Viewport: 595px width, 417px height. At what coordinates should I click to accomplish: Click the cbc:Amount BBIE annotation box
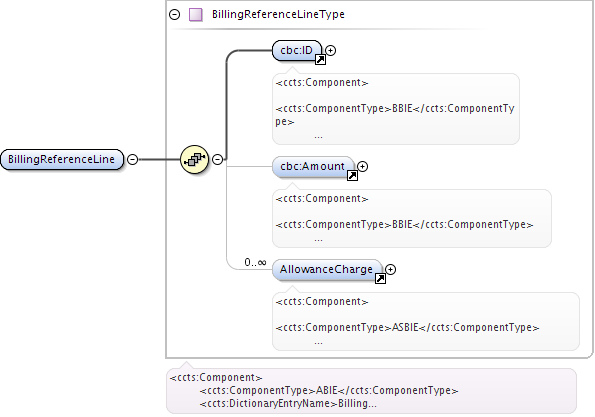coord(412,219)
